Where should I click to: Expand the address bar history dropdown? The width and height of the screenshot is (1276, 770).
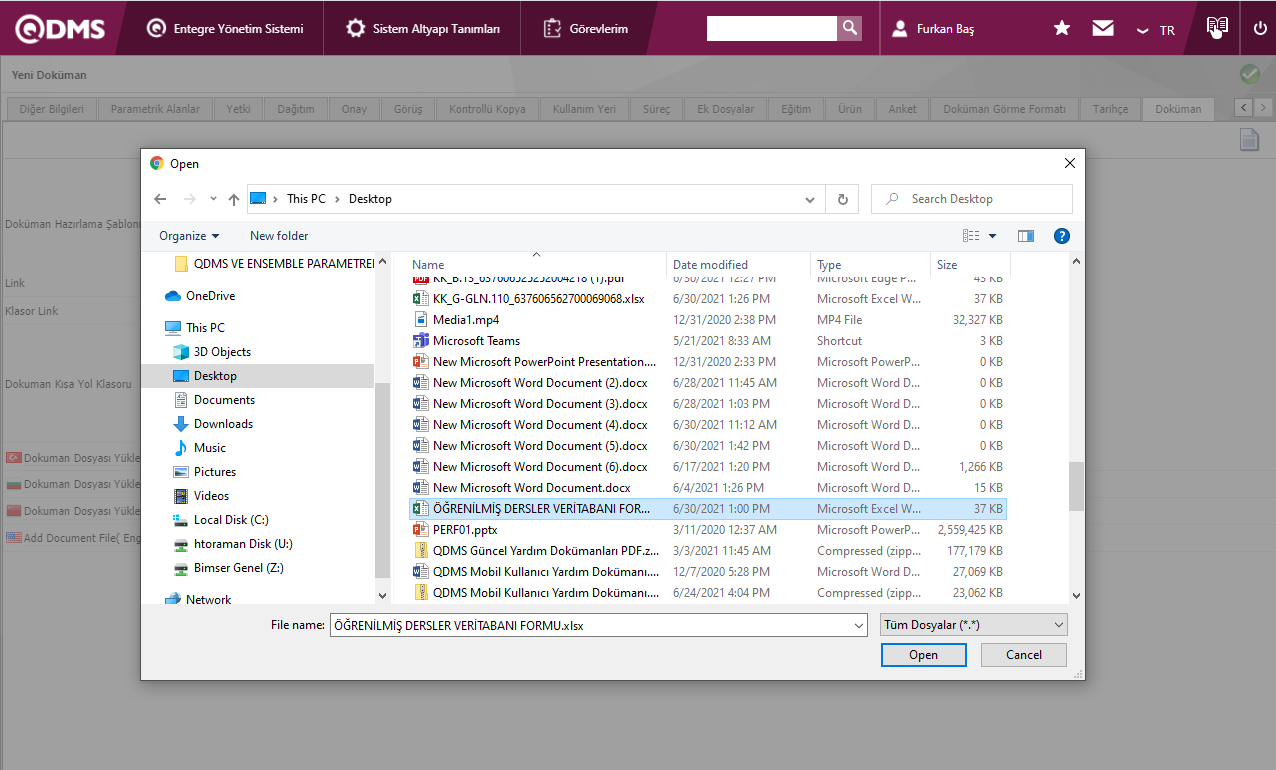click(810, 199)
